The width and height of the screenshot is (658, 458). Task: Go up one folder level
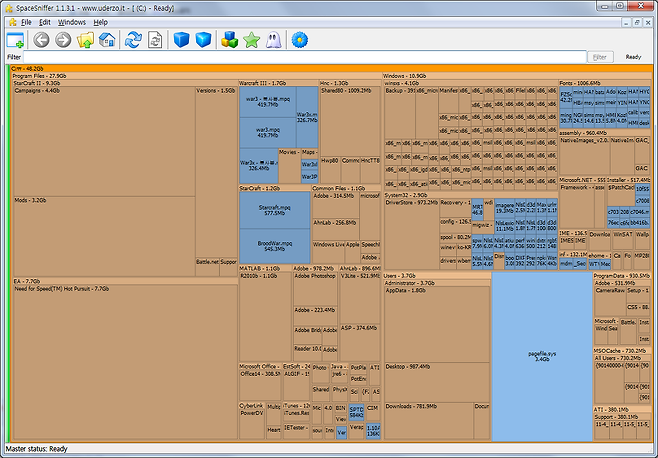click(86, 40)
